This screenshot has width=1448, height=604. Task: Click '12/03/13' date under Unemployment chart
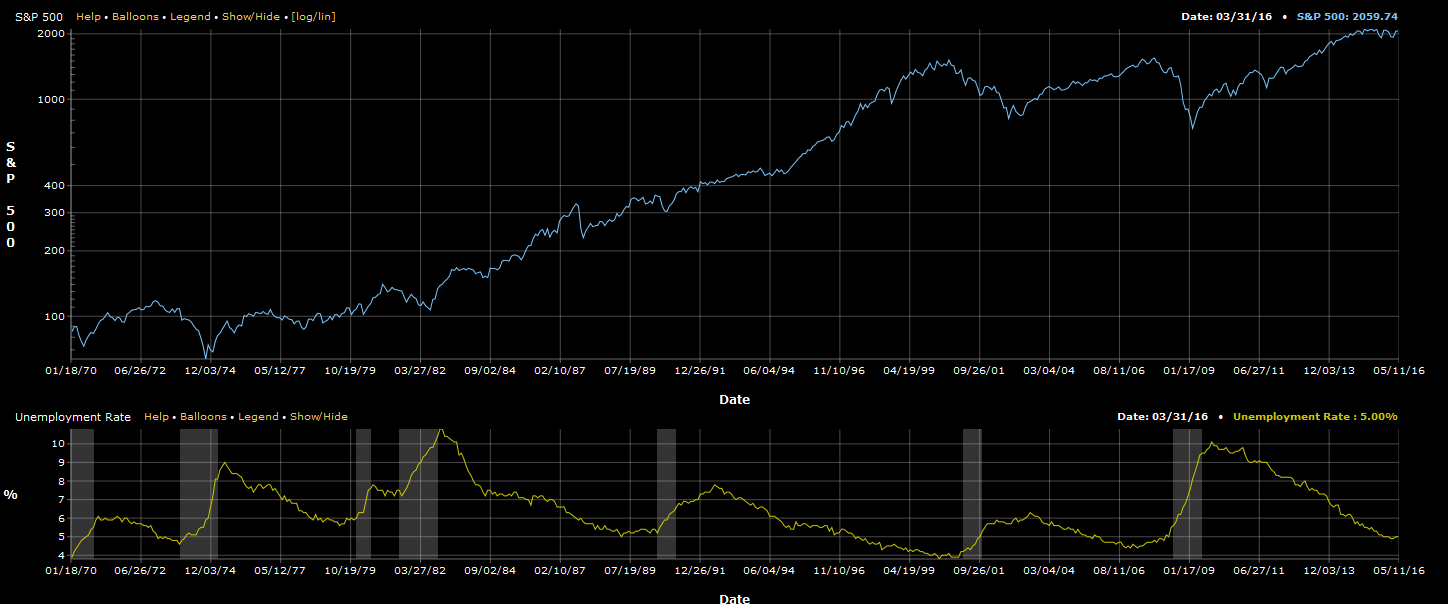(x=1329, y=570)
